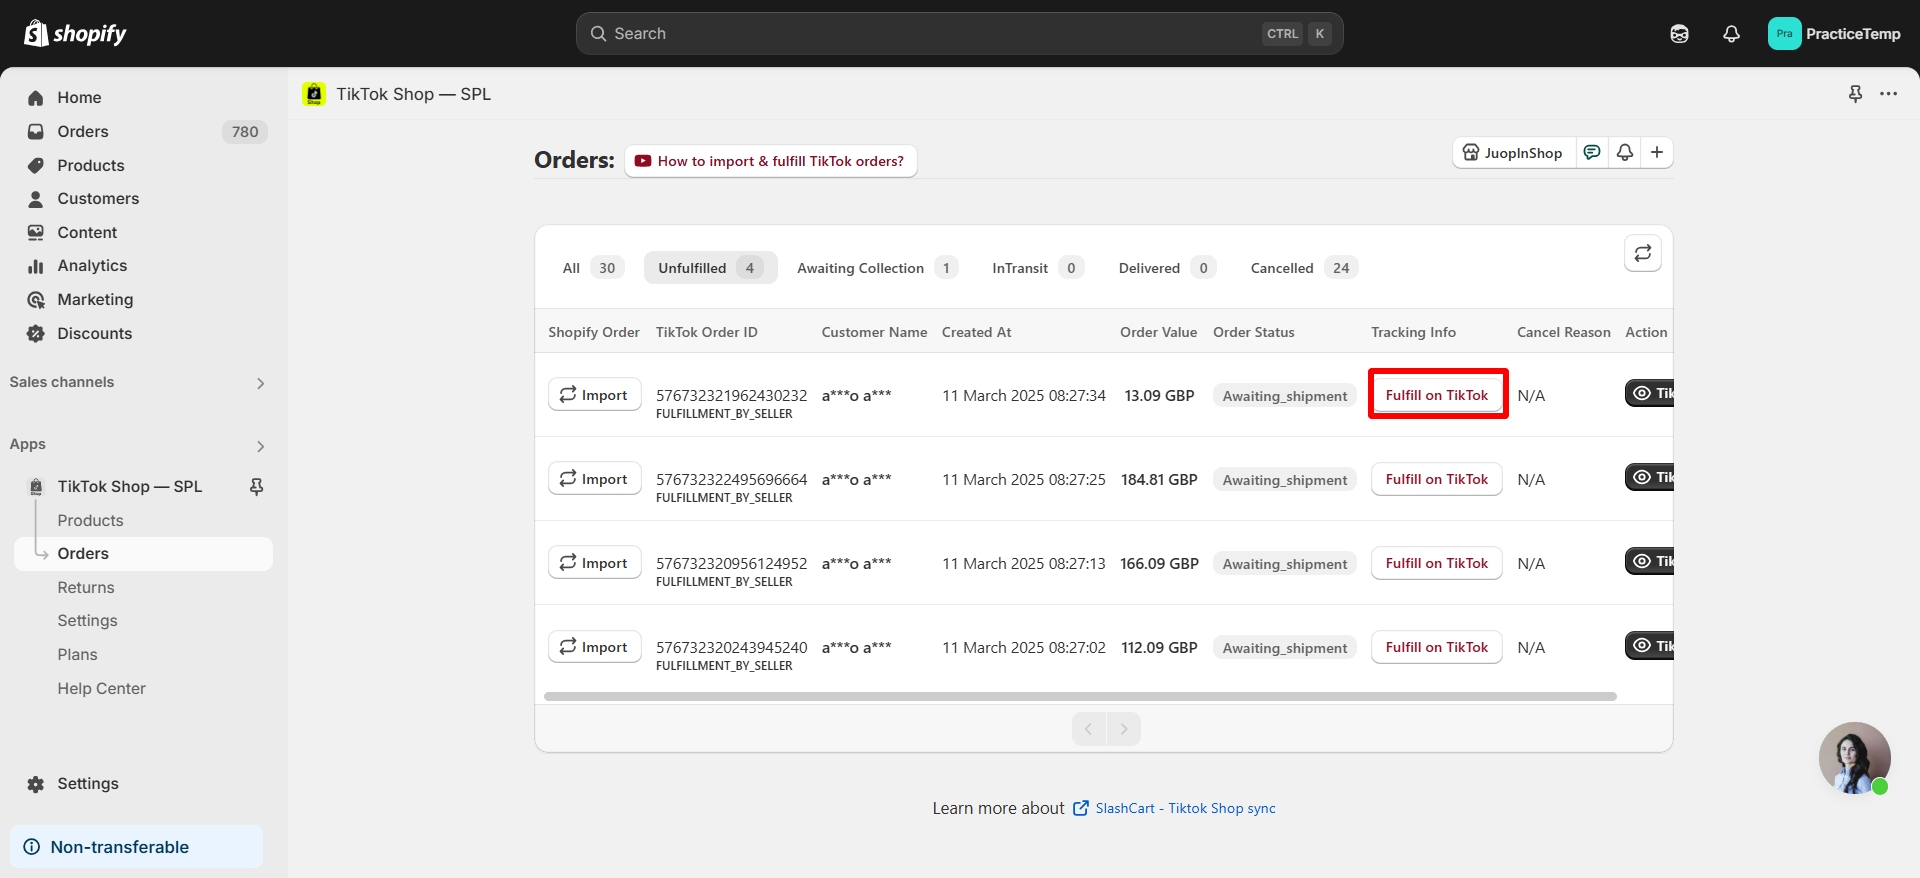This screenshot has height=878, width=1920.
Task: Import order 576732322495696664
Action: [x=594, y=479]
